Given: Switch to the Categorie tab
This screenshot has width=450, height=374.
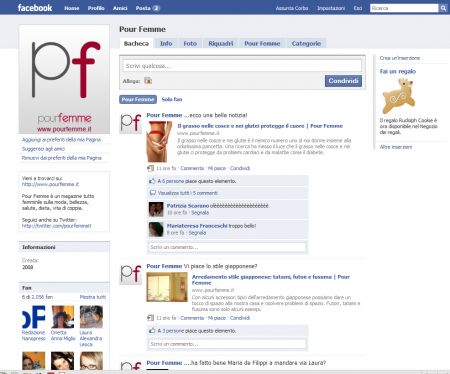Looking at the screenshot, I should (x=306, y=43).
